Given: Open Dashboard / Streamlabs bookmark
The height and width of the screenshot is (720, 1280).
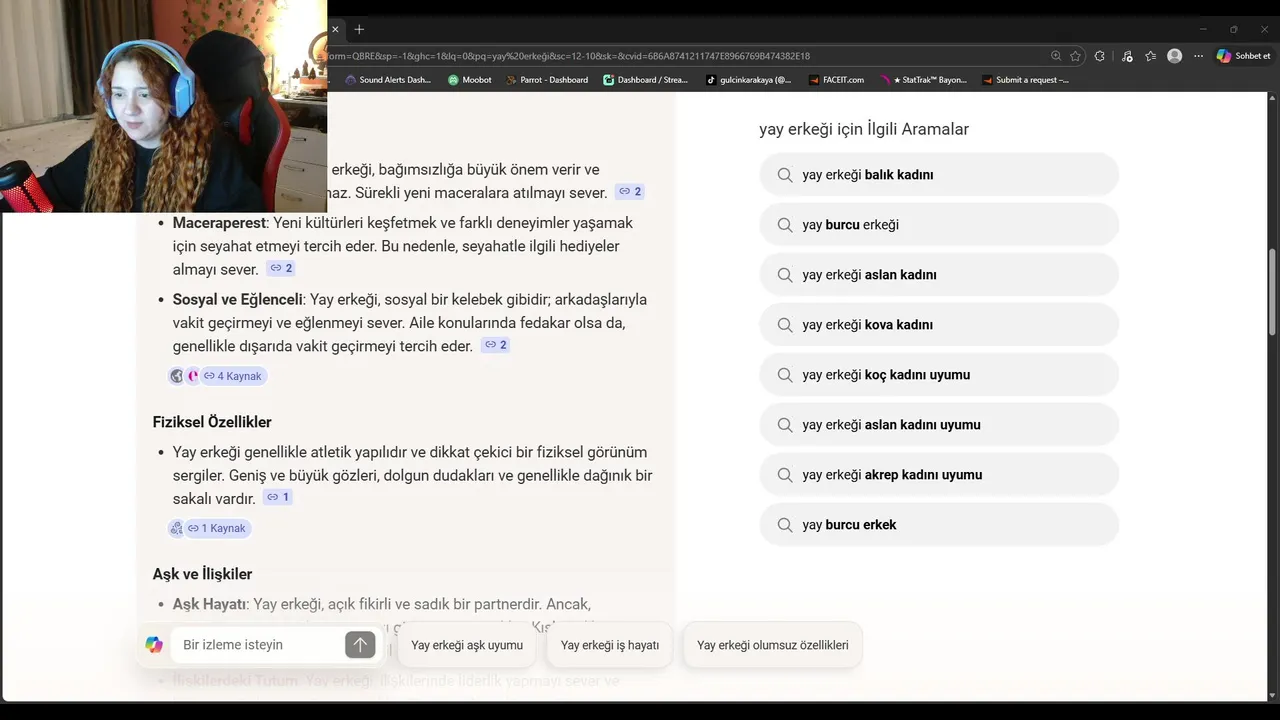Looking at the screenshot, I should point(646,80).
